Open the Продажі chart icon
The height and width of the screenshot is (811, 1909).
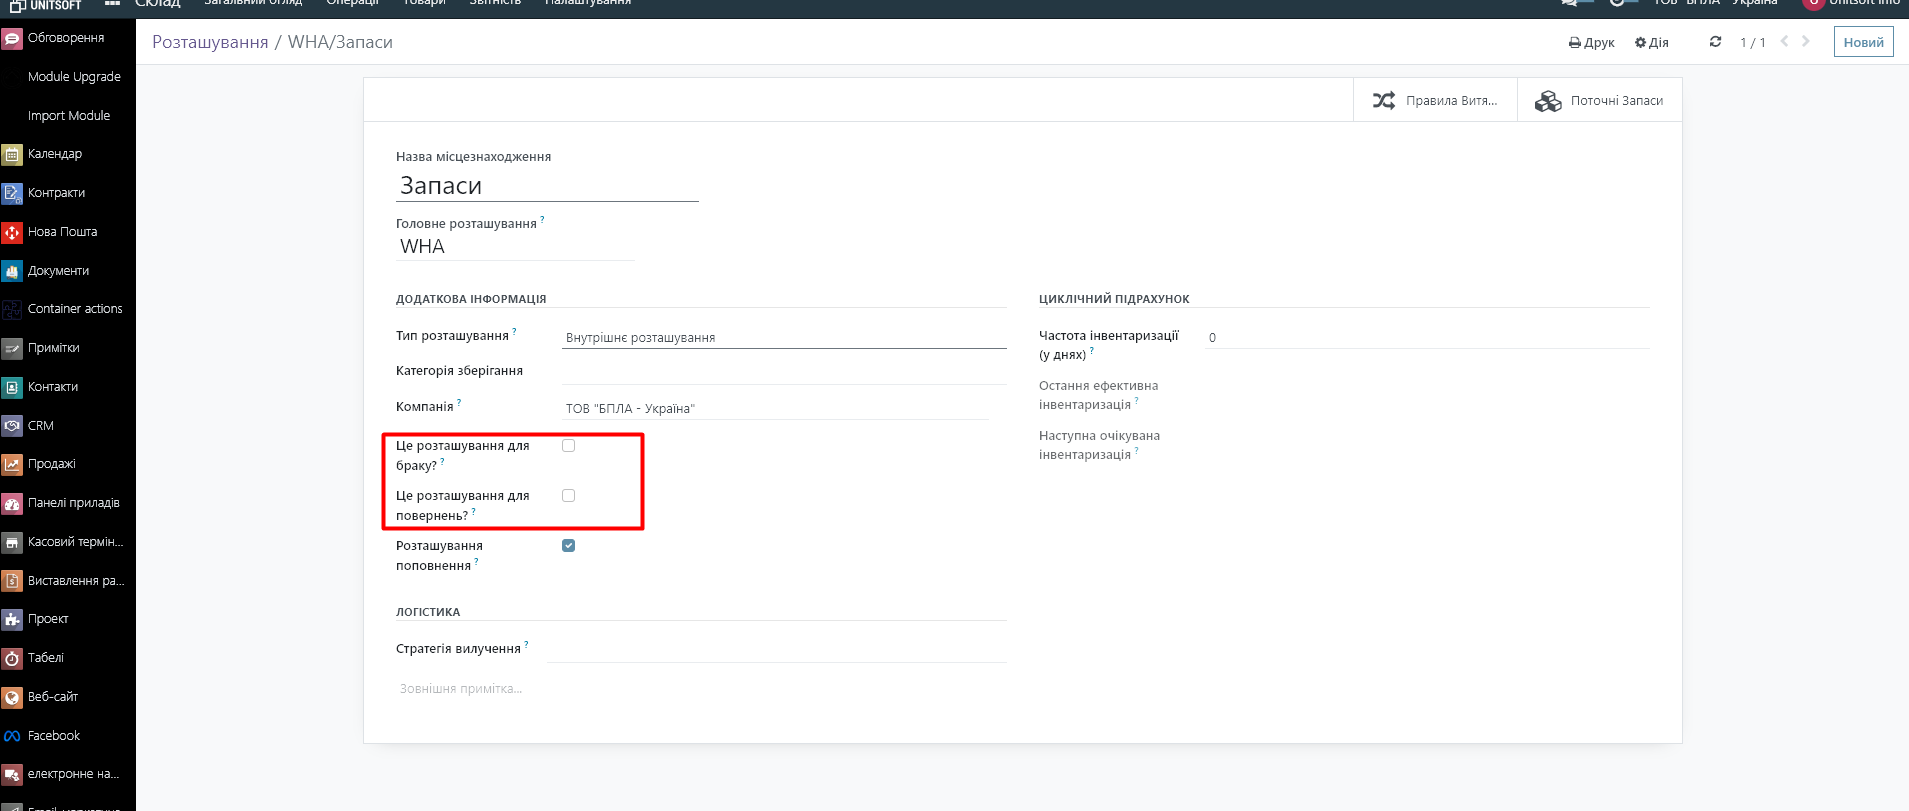click(12, 464)
